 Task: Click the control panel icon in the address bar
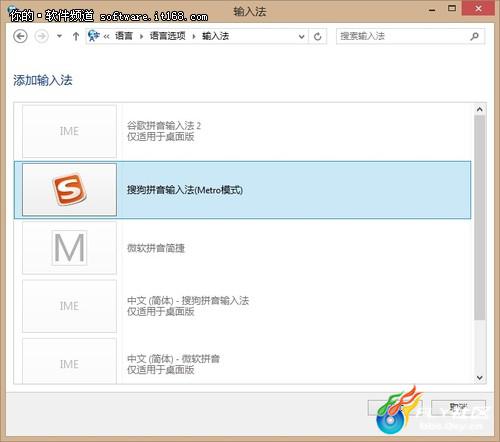point(94,36)
